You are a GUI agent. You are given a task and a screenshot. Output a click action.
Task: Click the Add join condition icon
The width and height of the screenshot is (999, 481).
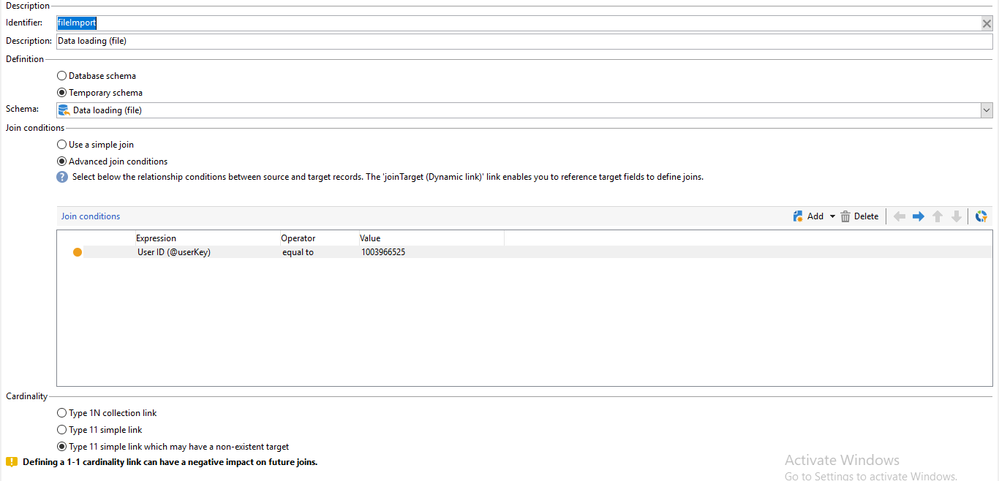click(798, 216)
